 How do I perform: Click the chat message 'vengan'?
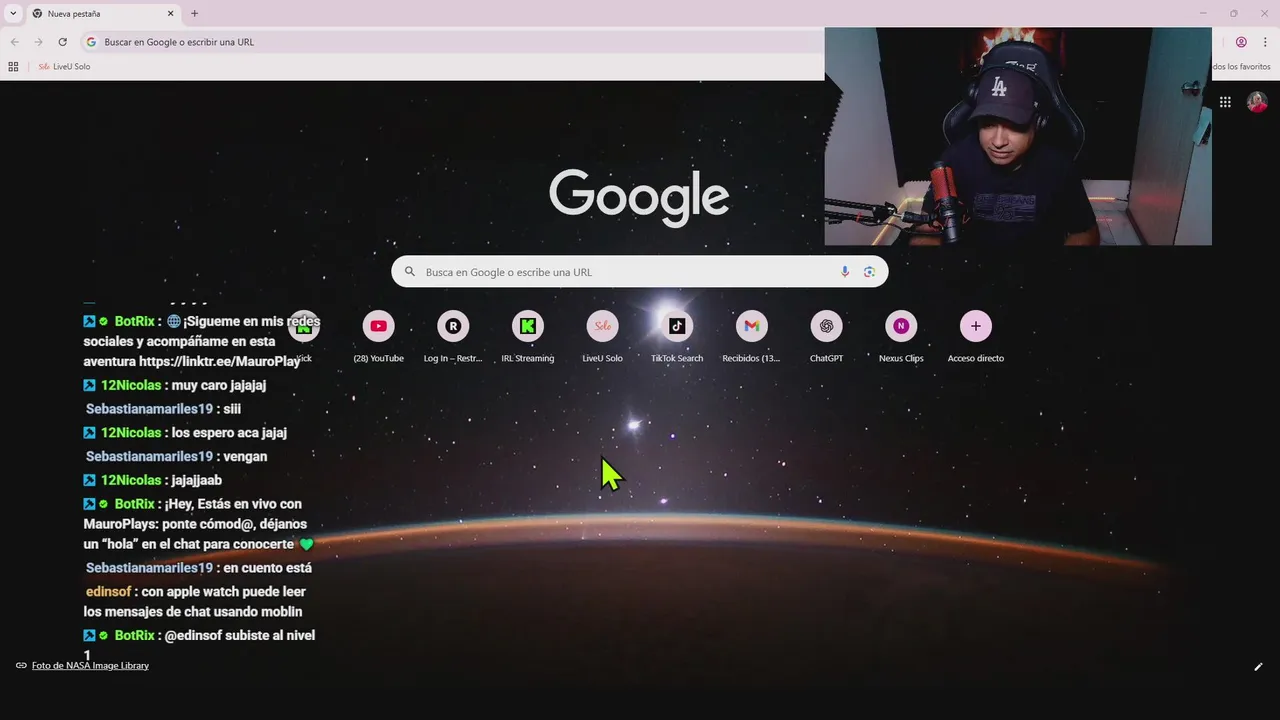pyautogui.click(x=246, y=457)
